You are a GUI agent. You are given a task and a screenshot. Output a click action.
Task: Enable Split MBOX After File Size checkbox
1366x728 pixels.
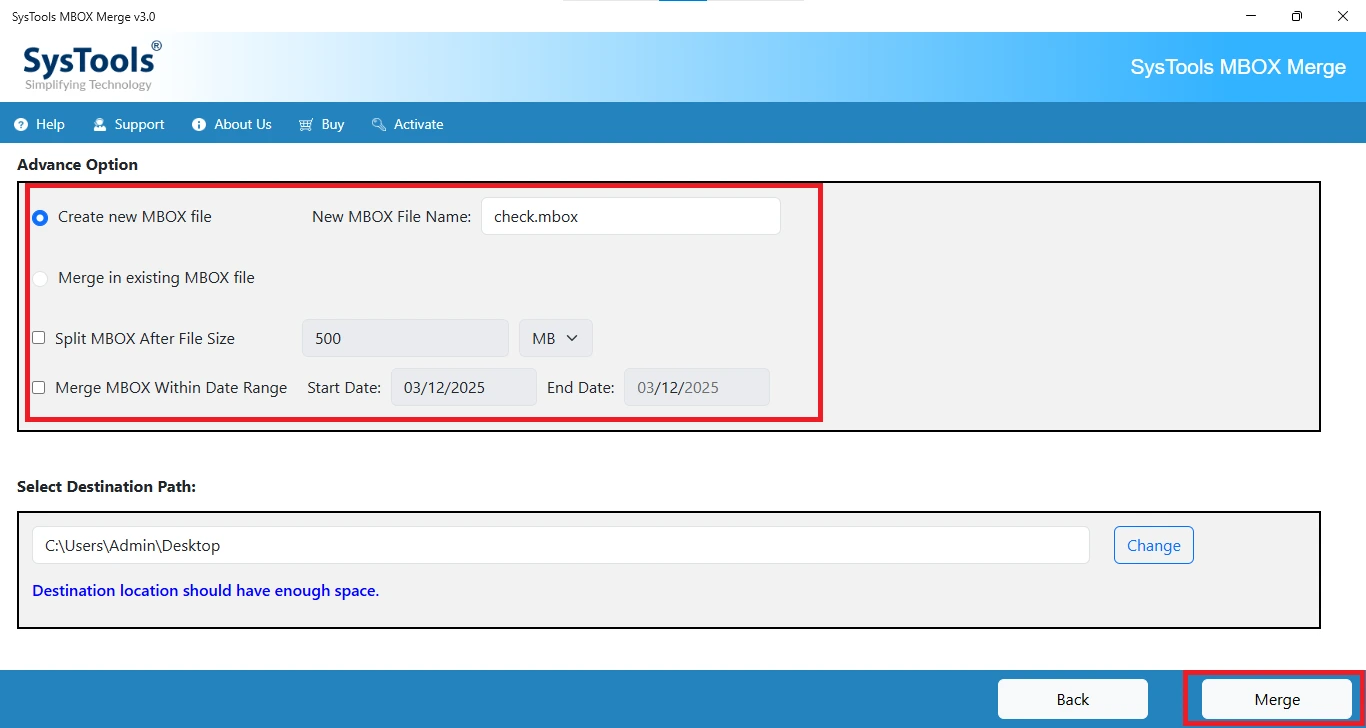[x=39, y=338]
